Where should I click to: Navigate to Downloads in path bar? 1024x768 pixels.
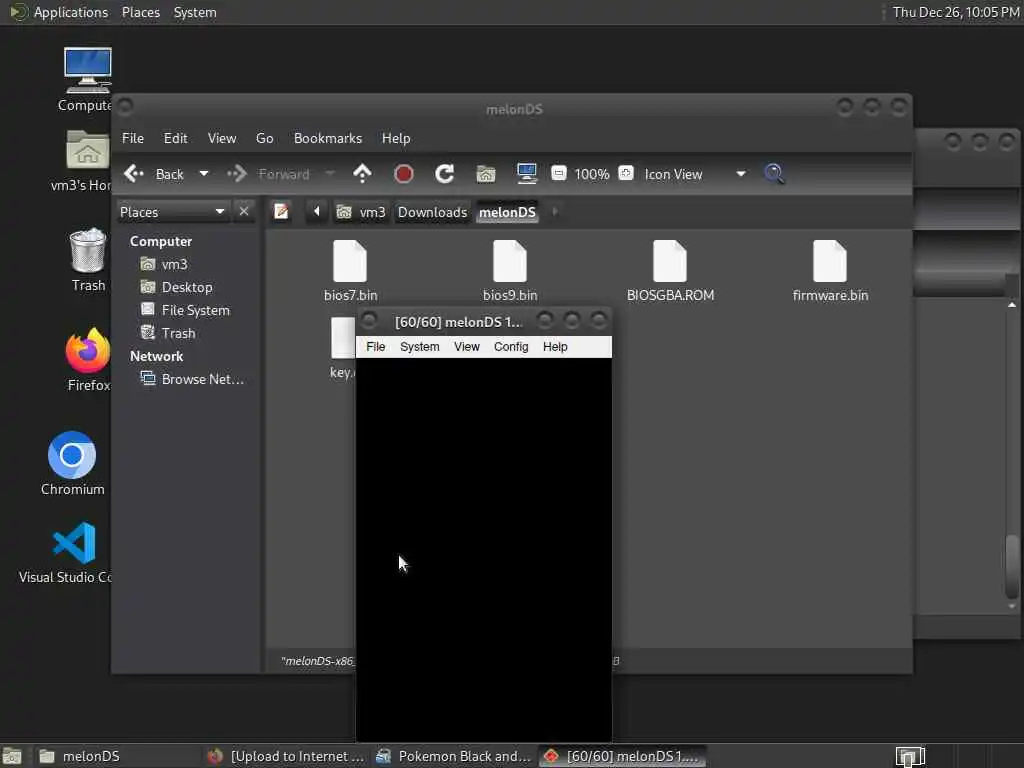click(432, 212)
